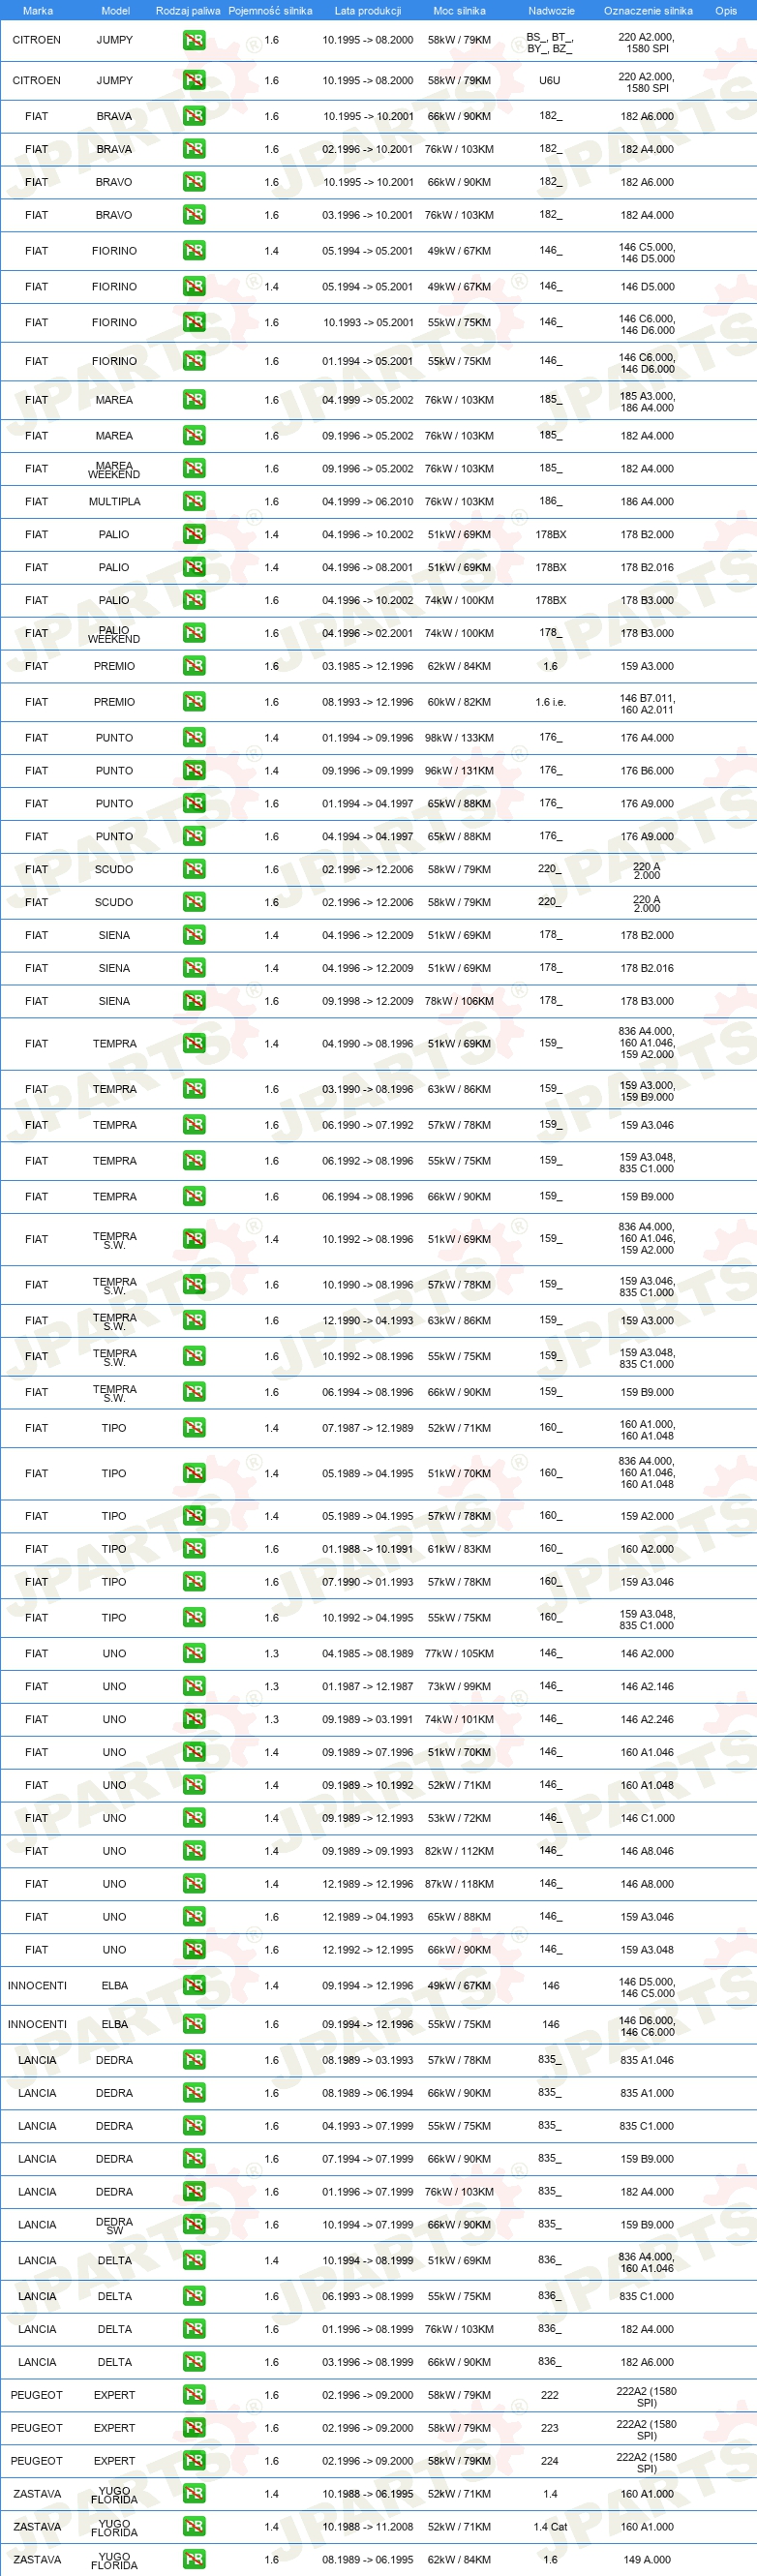Click the Opis column header
Image resolution: width=757 pixels, height=2576 pixels.
click(x=726, y=11)
